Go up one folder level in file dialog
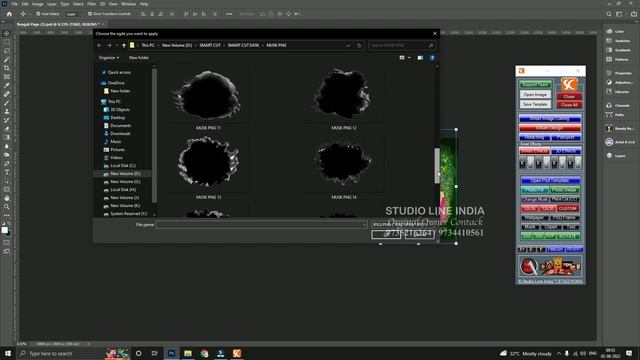640x360 pixels. tap(124, 45)
